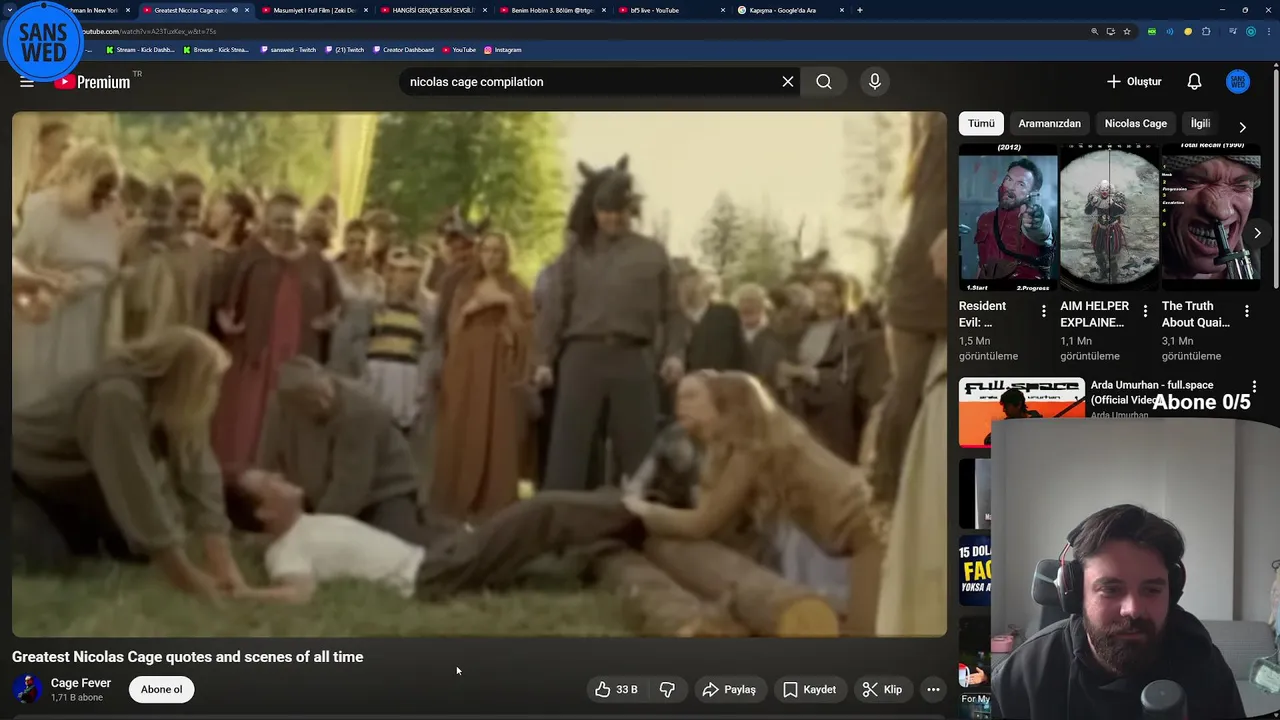Viewport: 1280px width, 720px height.
Task: Bookmark this page with the star icon
Action: 1127,31
